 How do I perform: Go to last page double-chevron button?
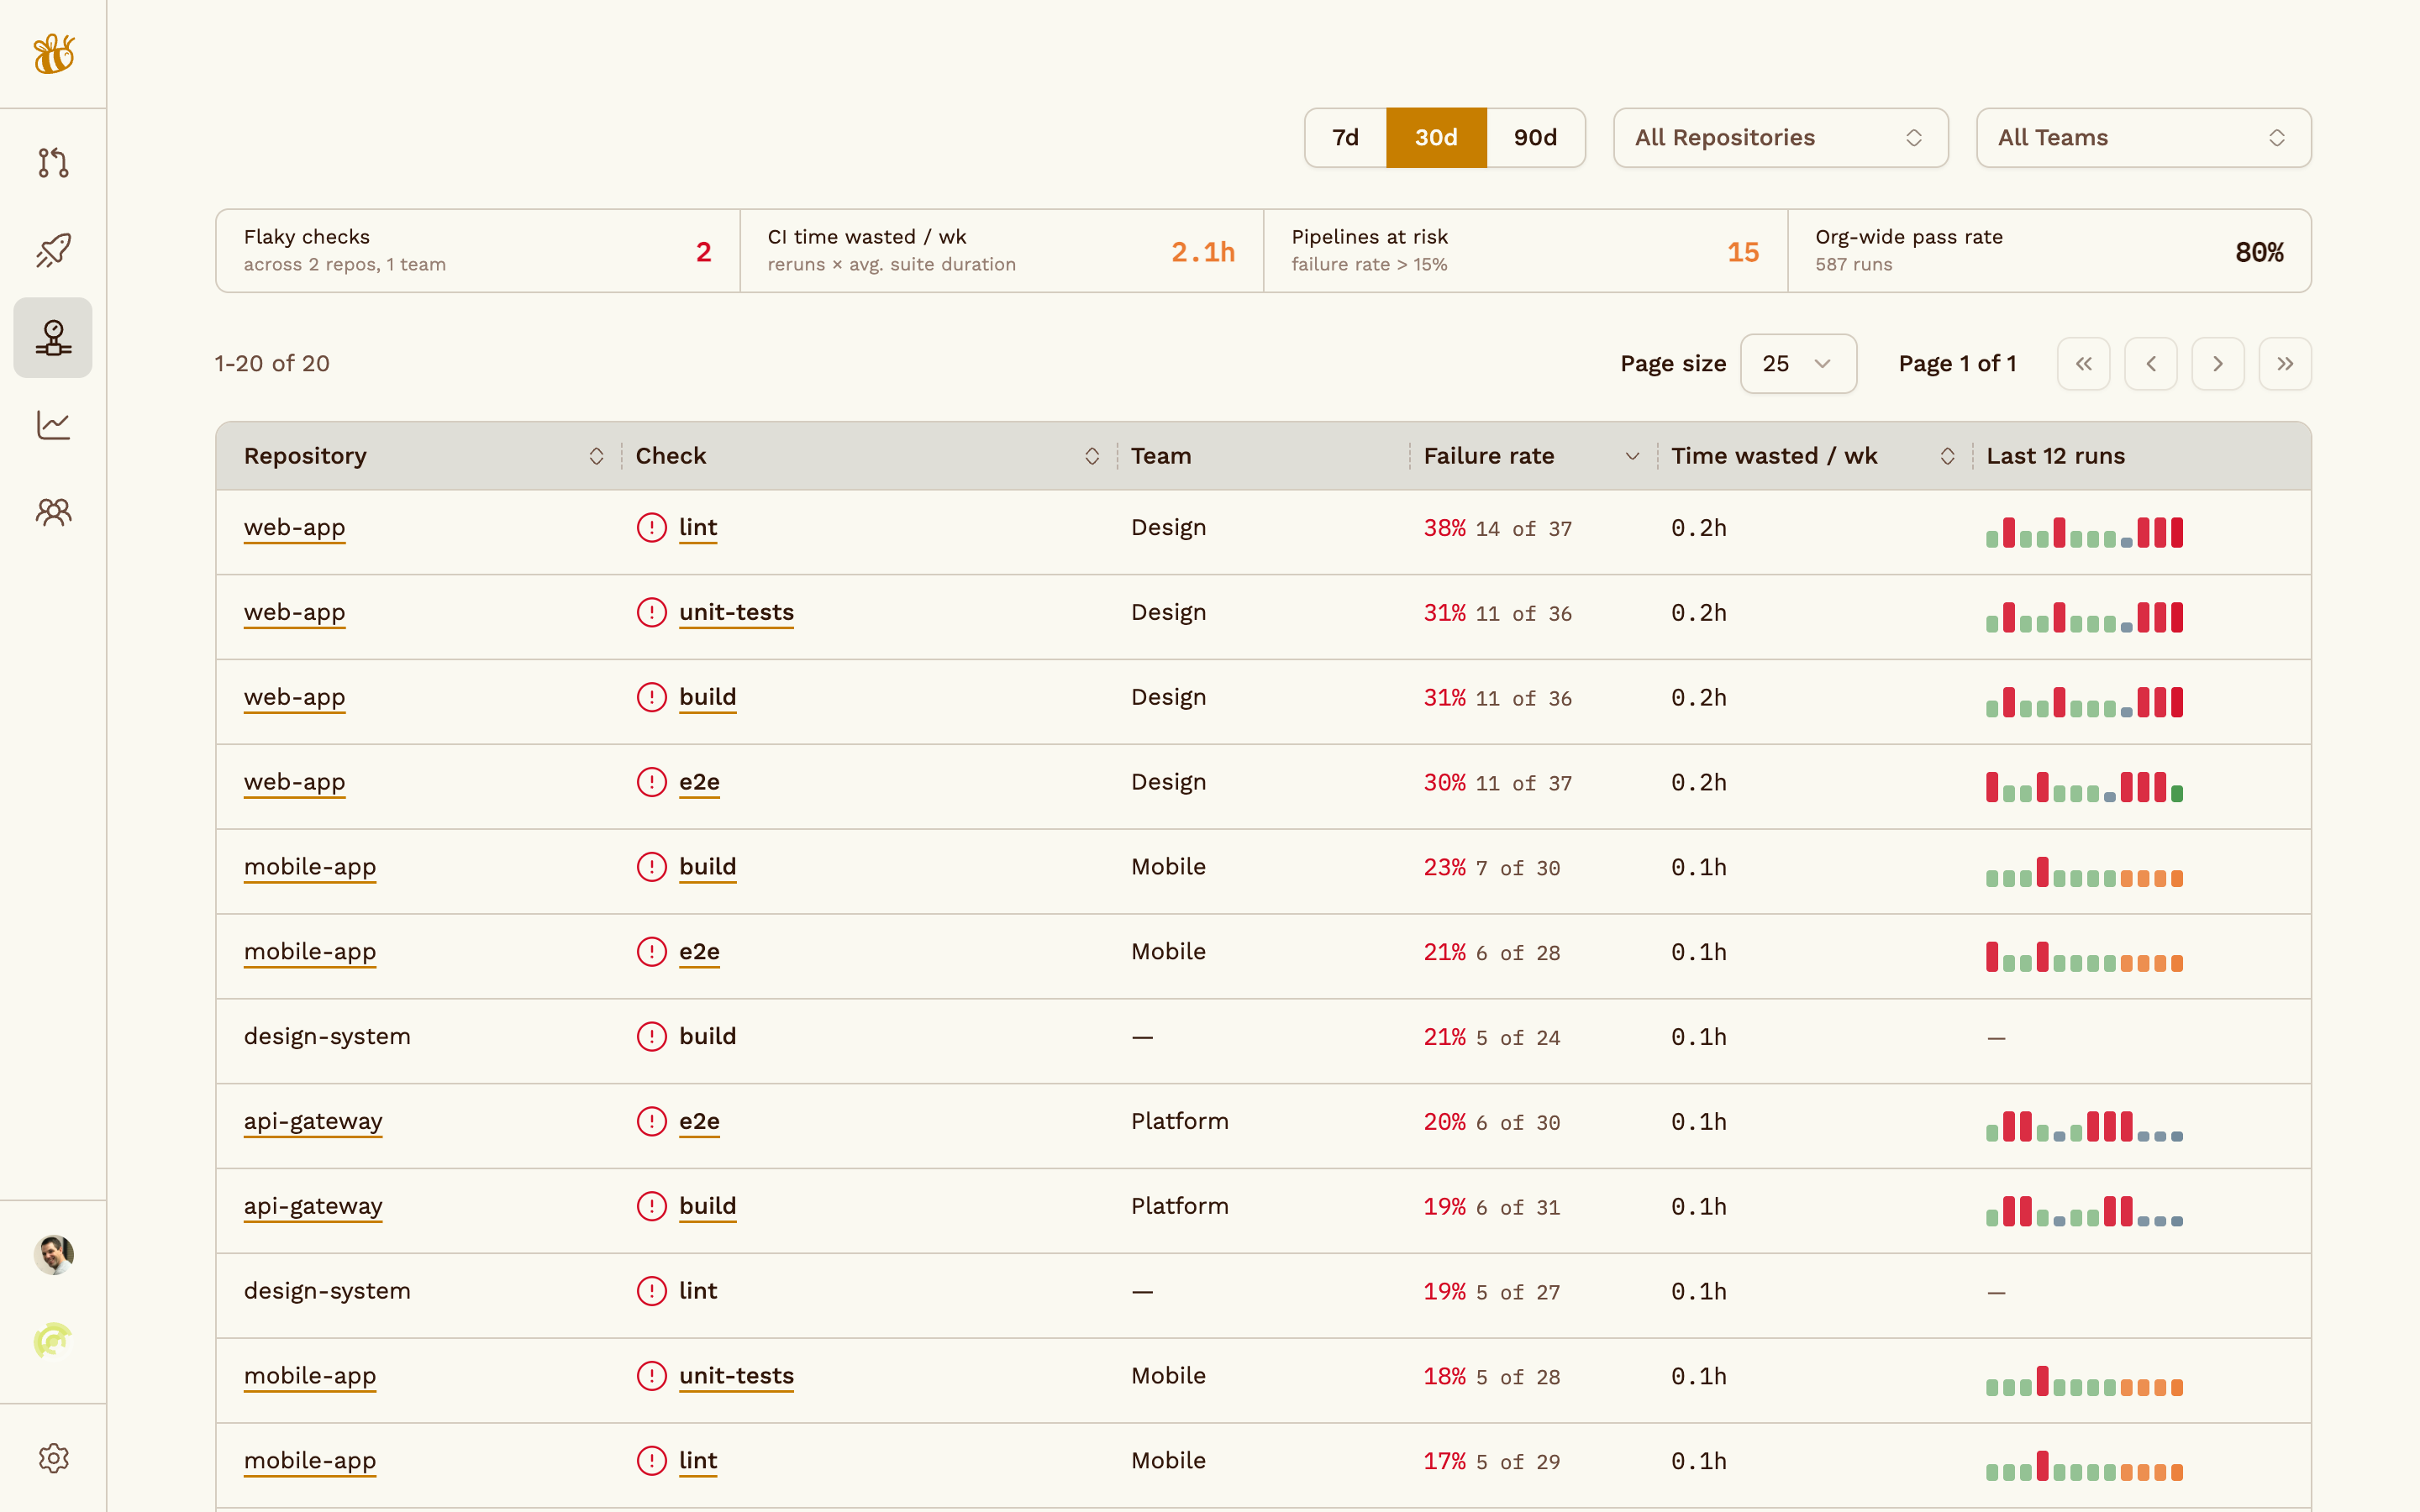coord(2284,363)
